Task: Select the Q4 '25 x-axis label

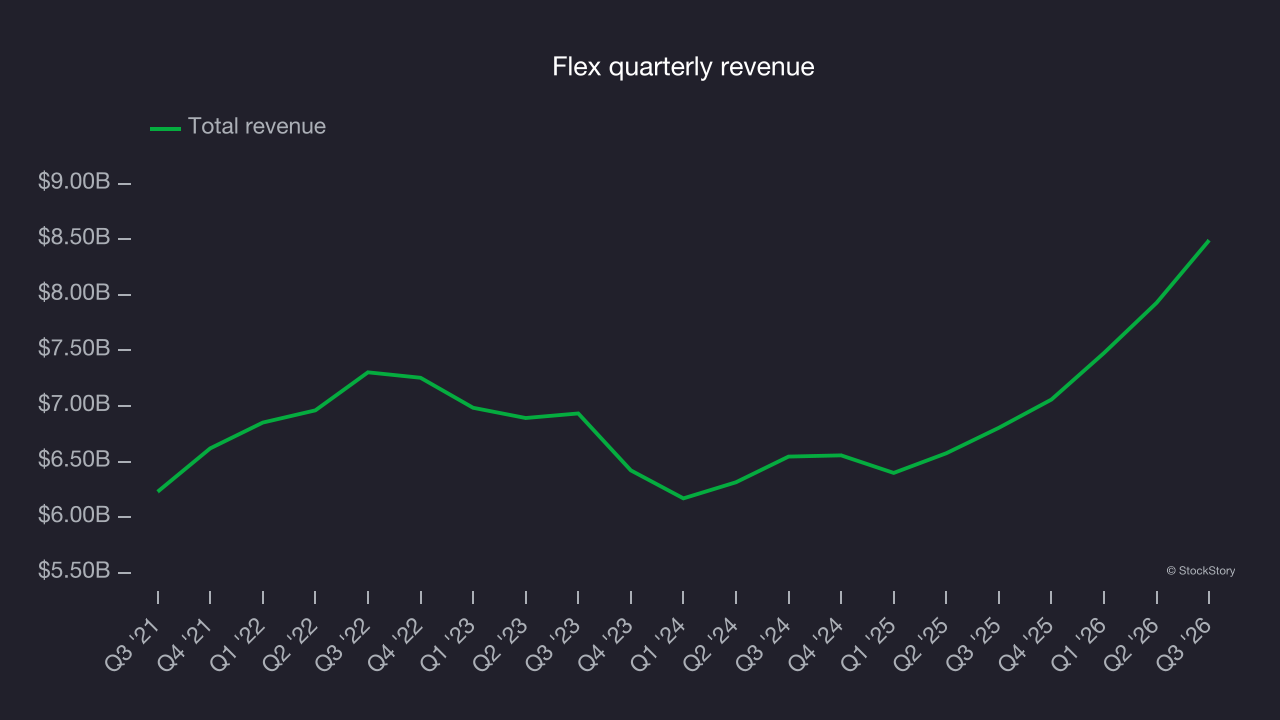Action: tap(1027, 644)
